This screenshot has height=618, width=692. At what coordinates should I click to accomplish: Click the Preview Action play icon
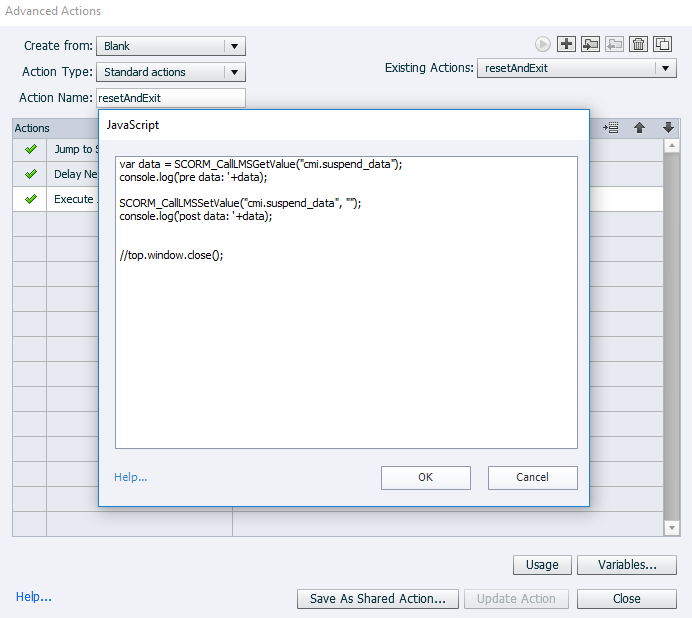[542, 44]
